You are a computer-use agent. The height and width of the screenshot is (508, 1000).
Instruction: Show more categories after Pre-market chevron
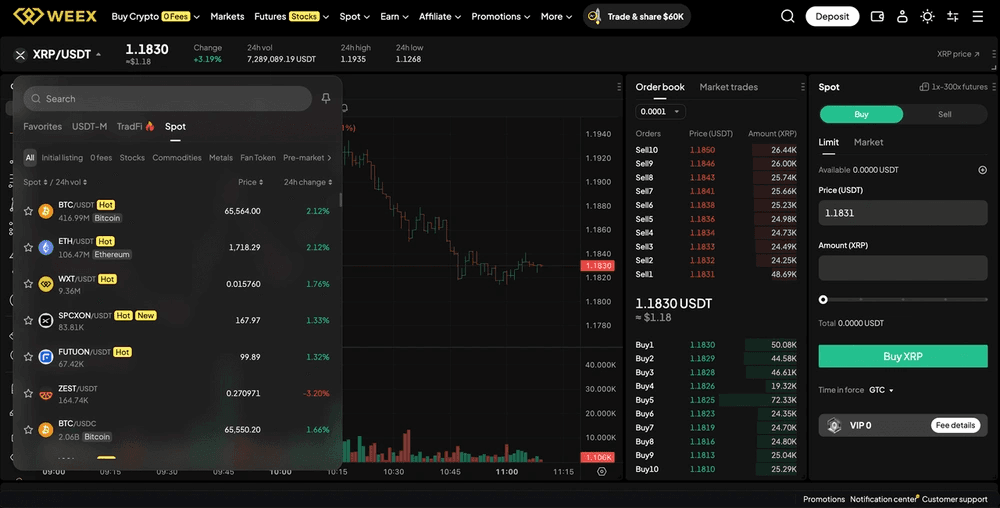(329, 158)
